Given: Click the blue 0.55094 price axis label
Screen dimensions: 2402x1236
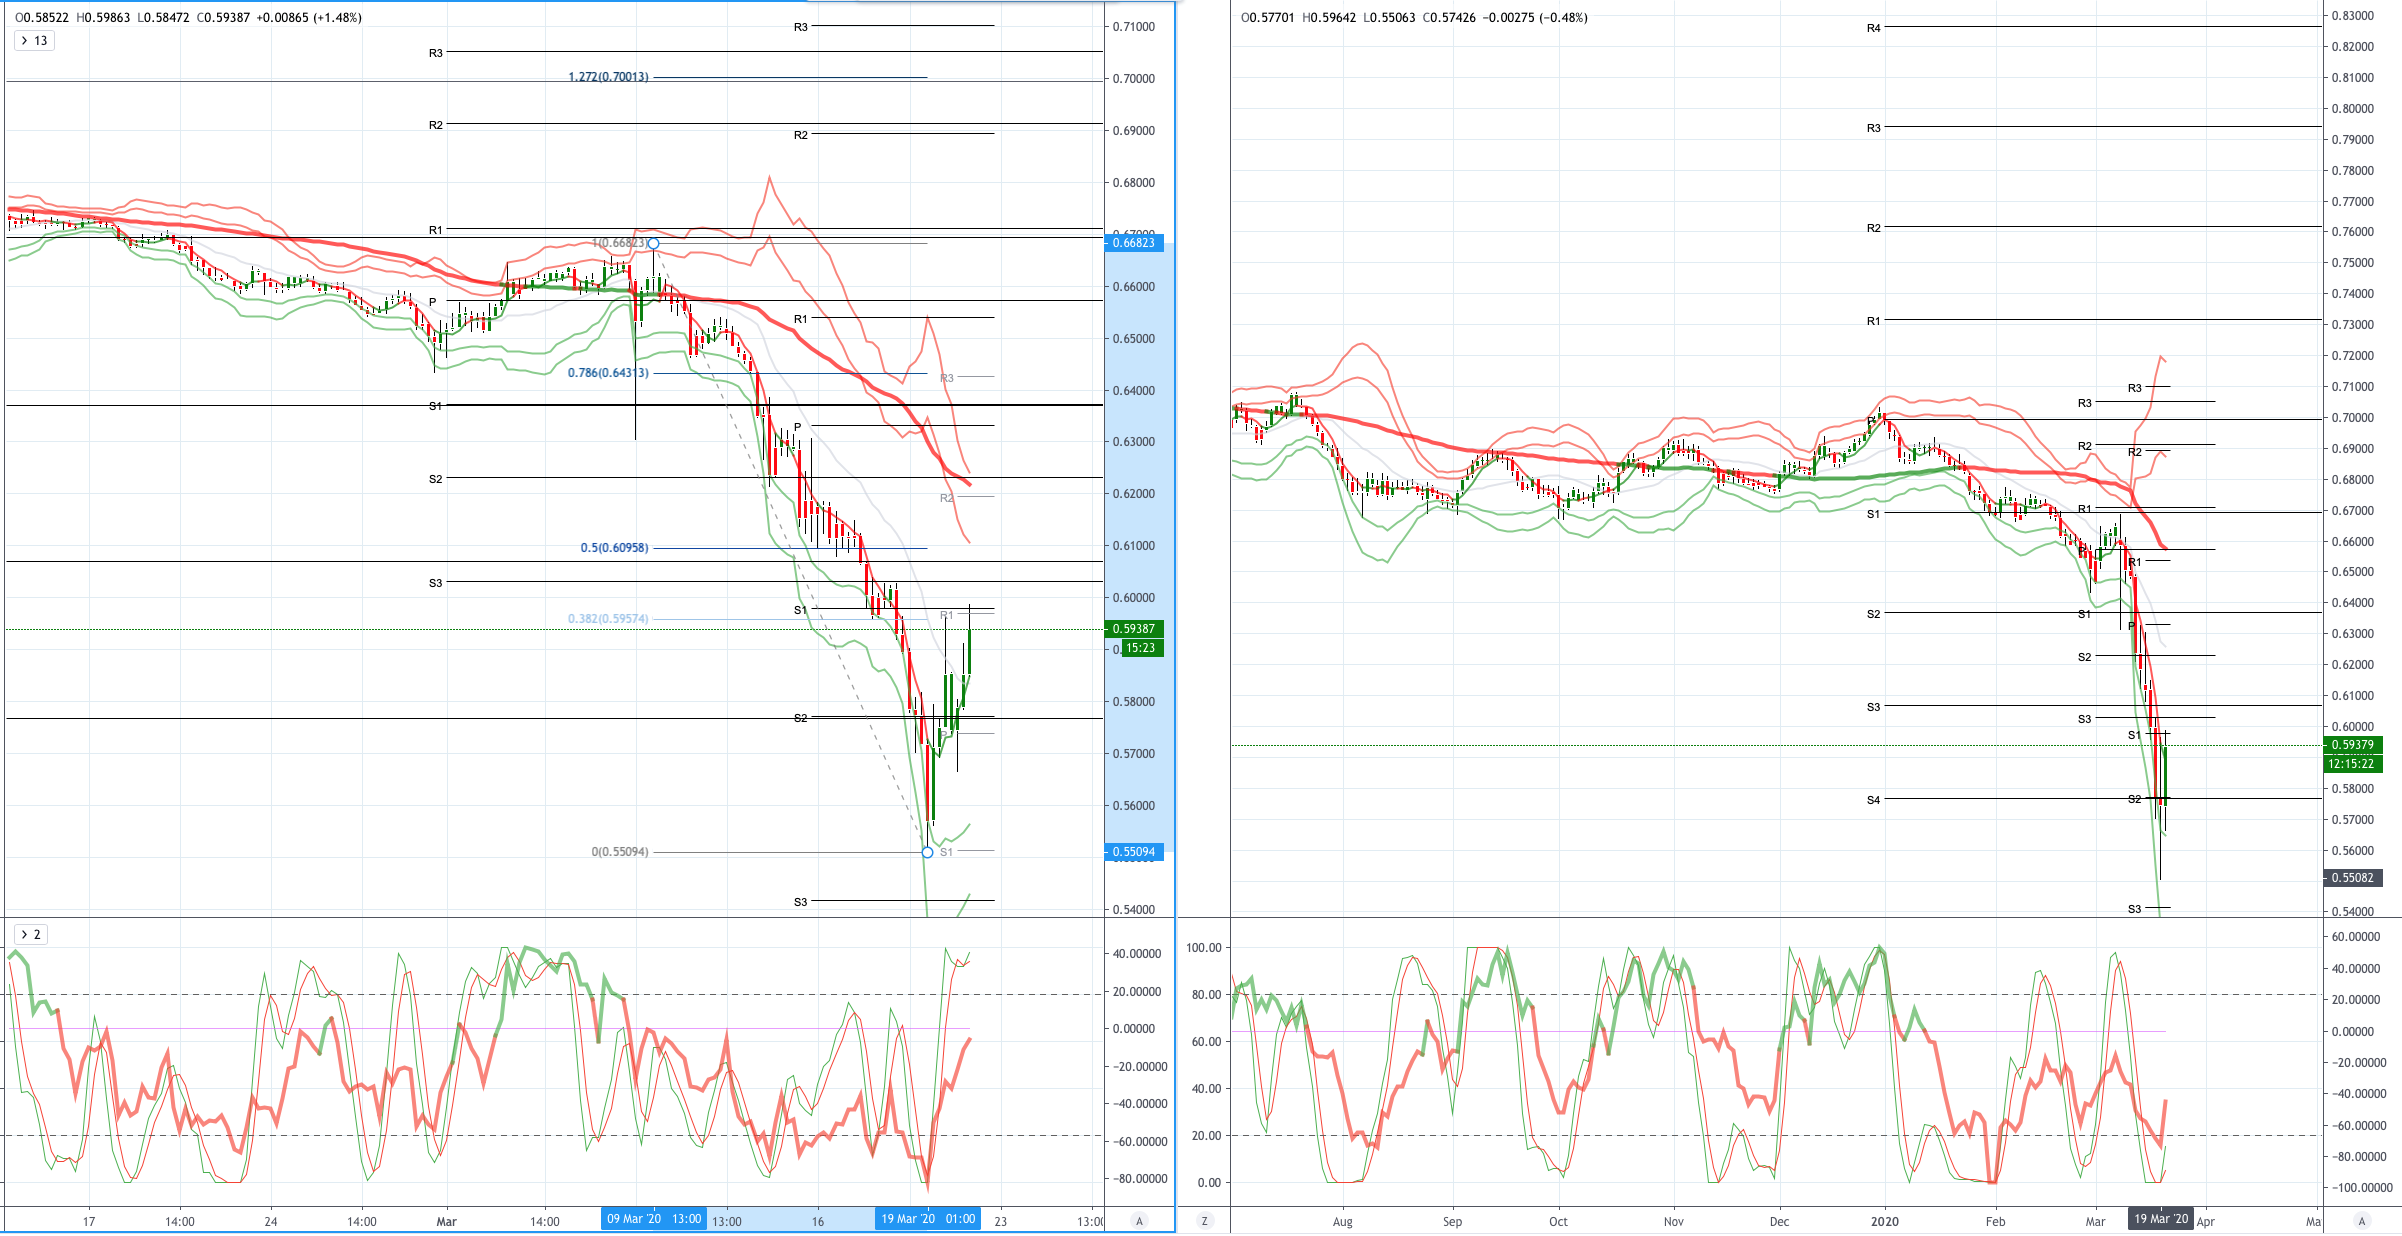Looking at the screenshot, I should (x=1134, y=852).
